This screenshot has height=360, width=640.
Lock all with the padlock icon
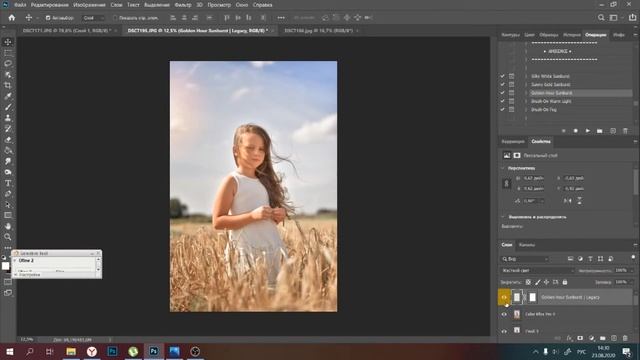(565, 282)
